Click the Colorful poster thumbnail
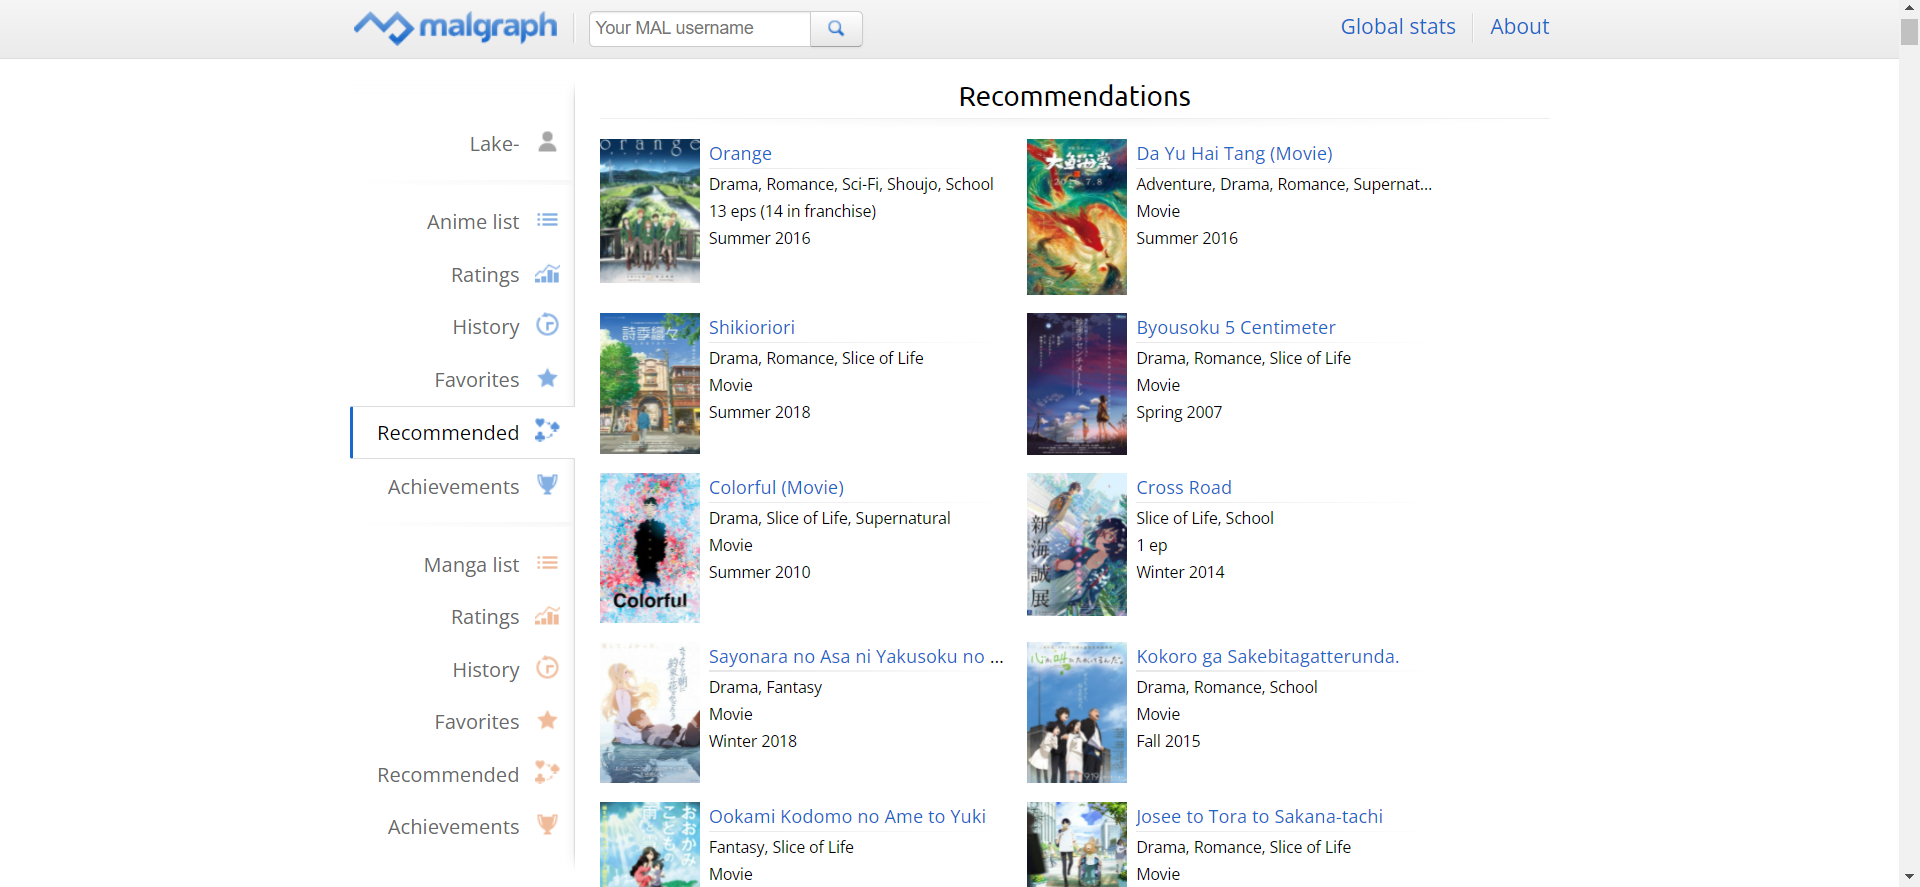This screenshot has width=1920, height=887. (x=650, y=548)
